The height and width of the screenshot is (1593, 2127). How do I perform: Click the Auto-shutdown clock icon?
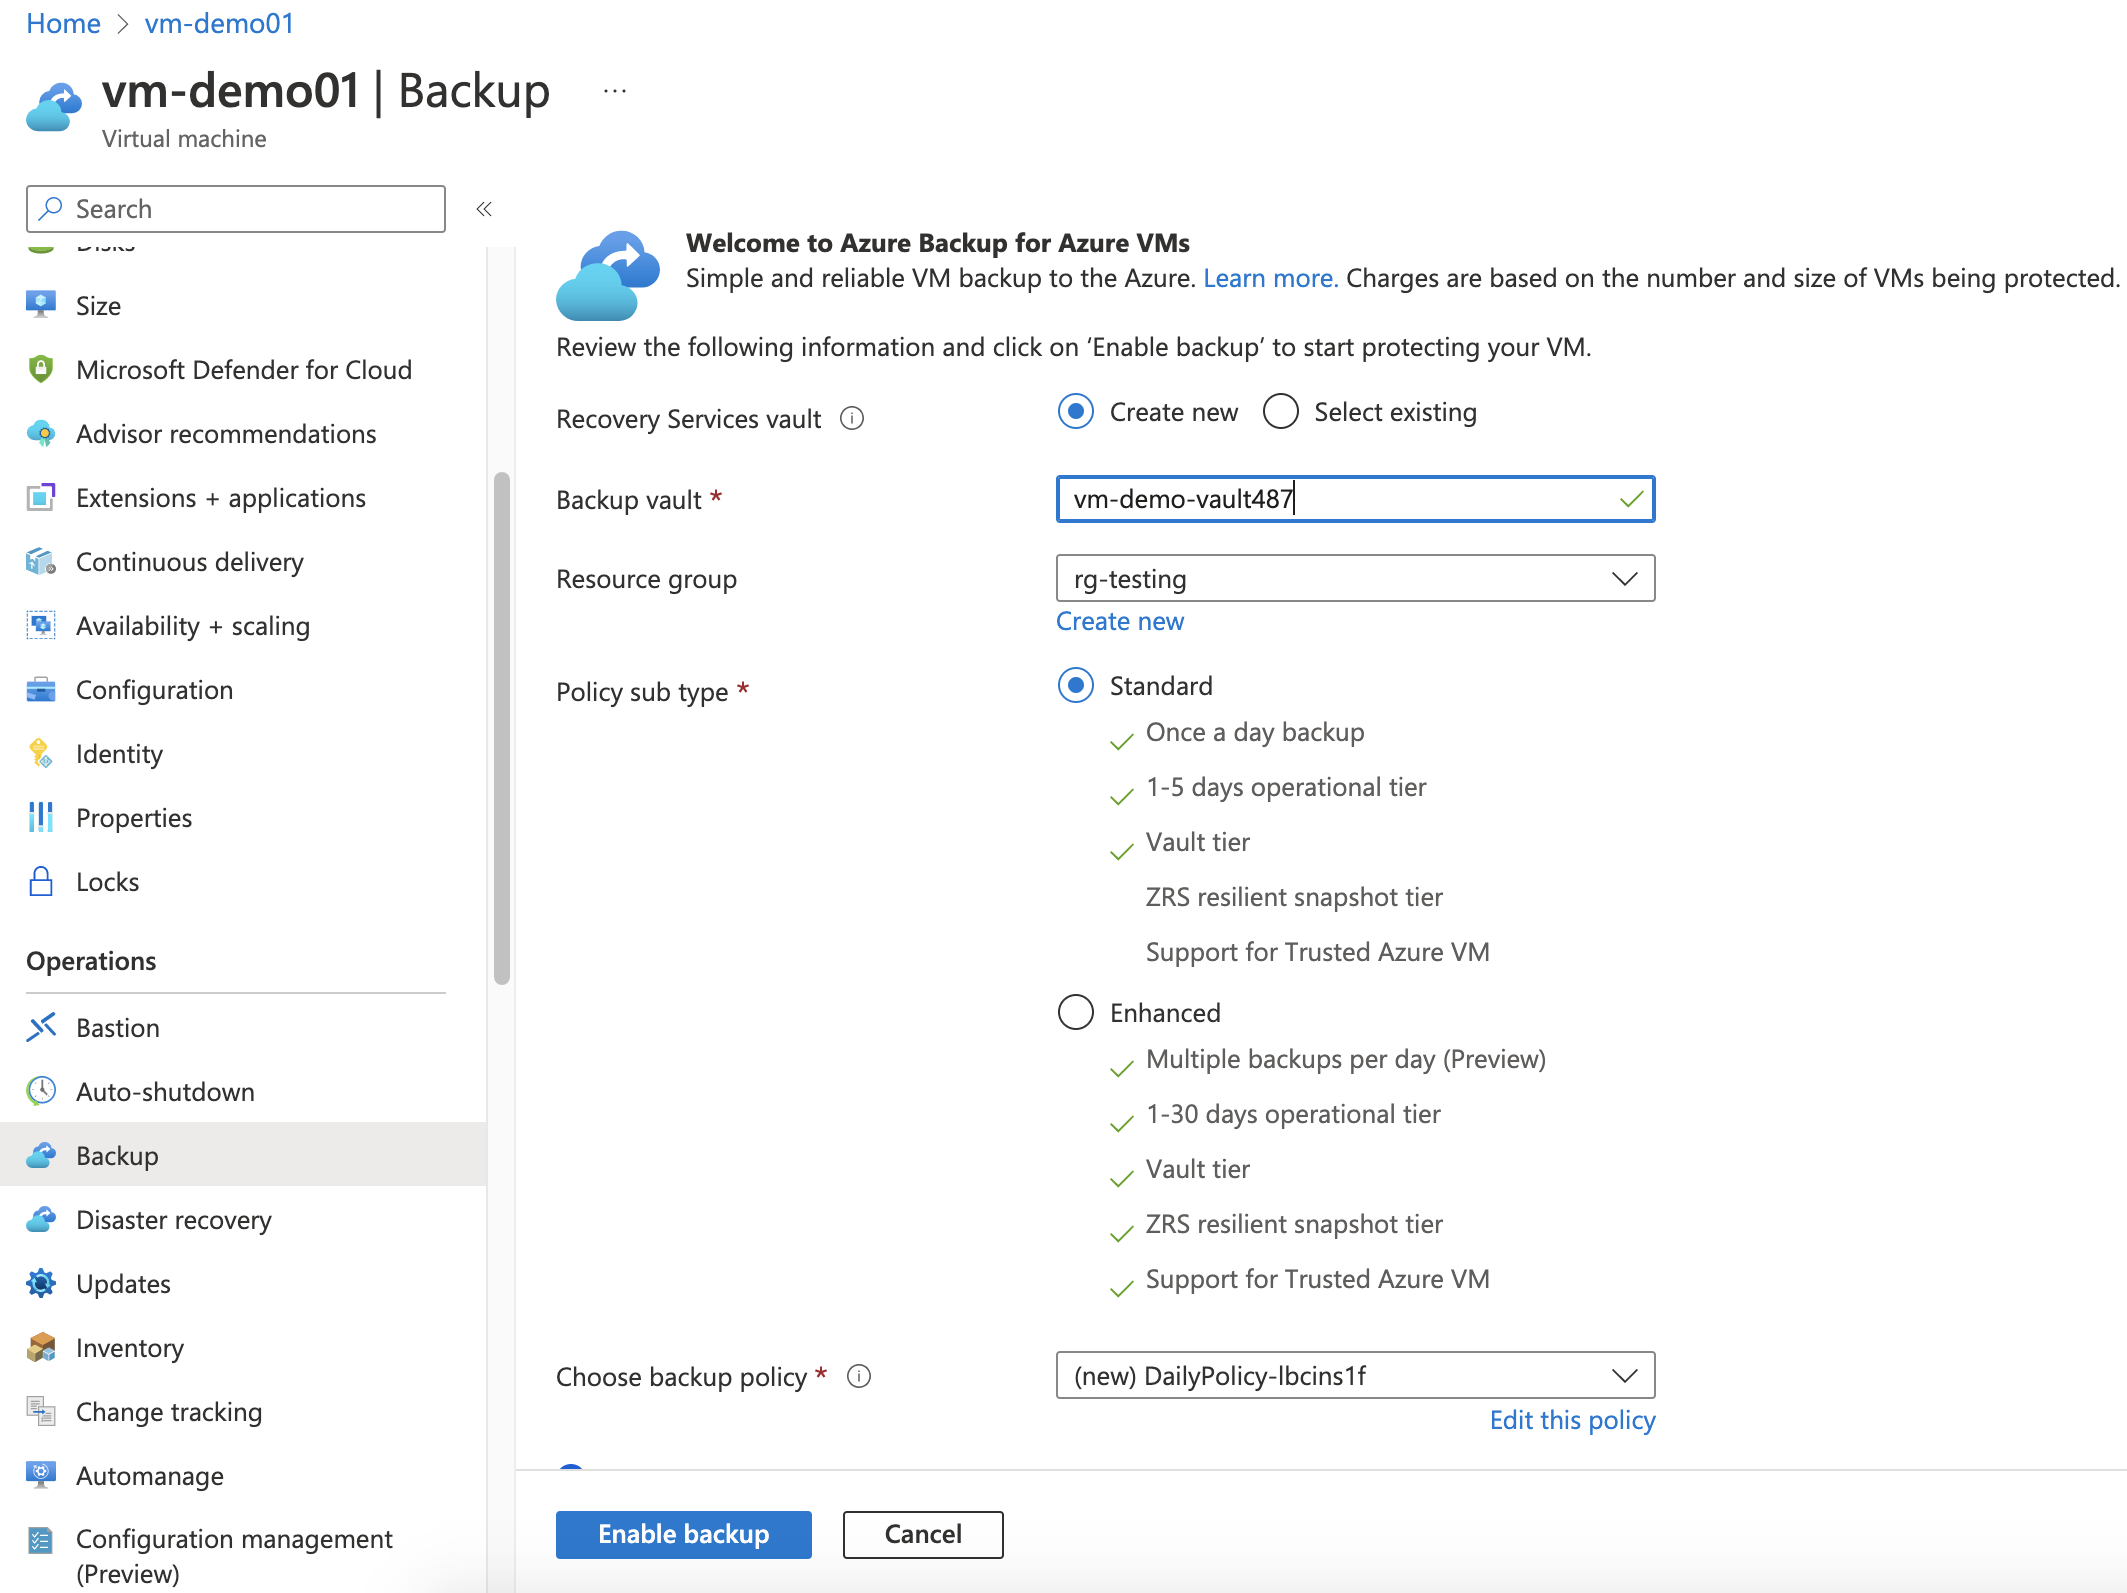[41, 1091]
